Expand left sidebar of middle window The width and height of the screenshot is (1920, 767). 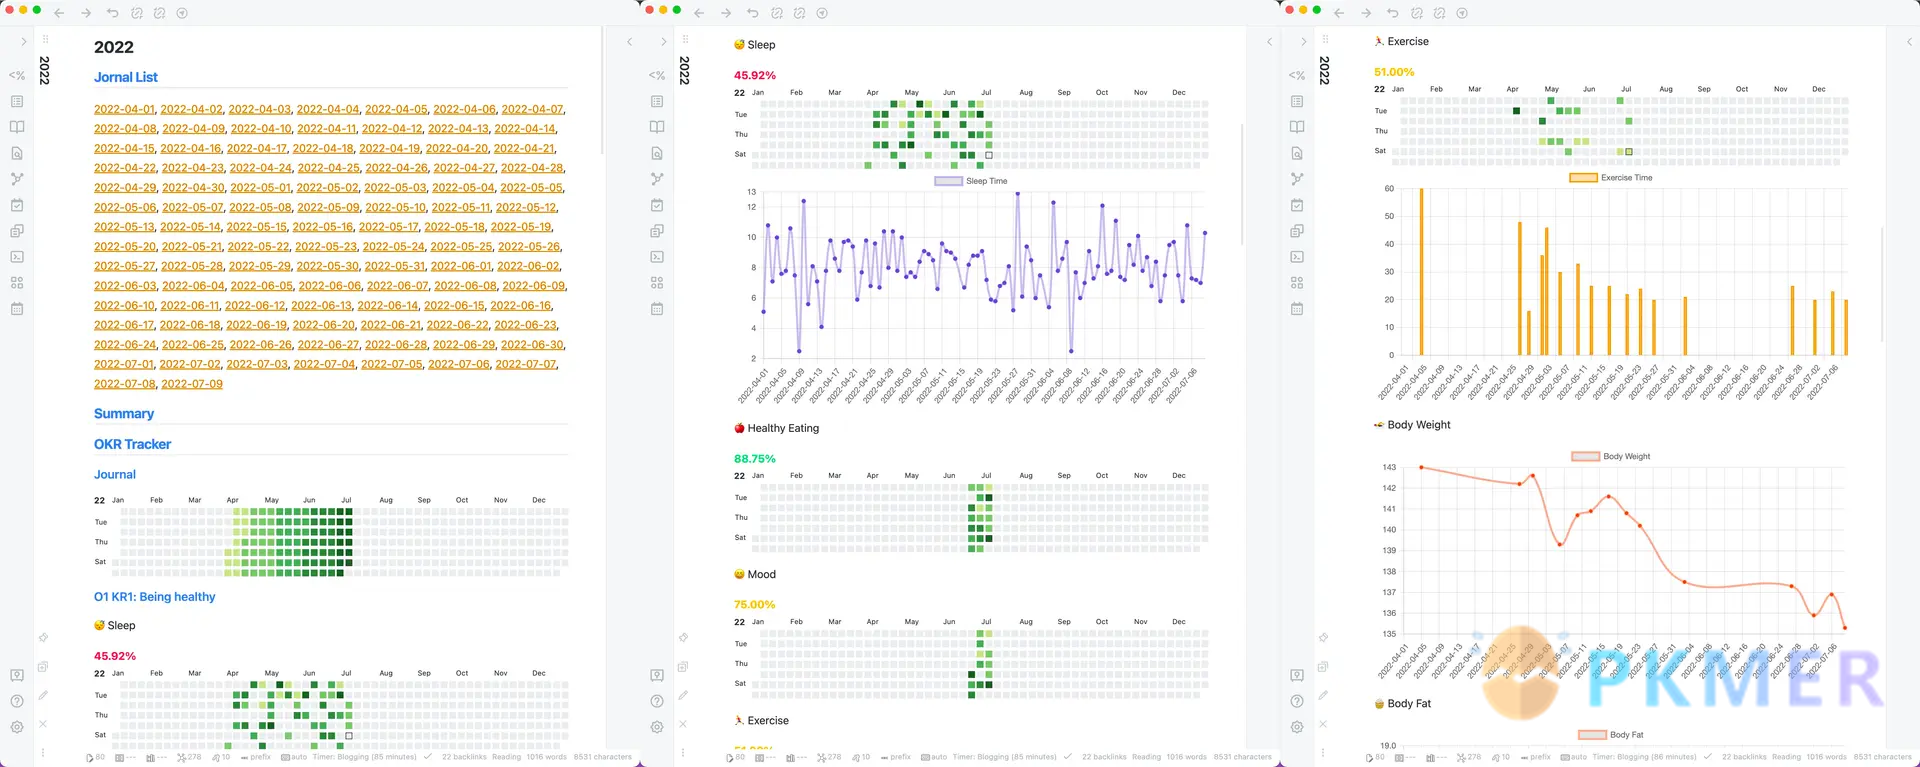663,41
